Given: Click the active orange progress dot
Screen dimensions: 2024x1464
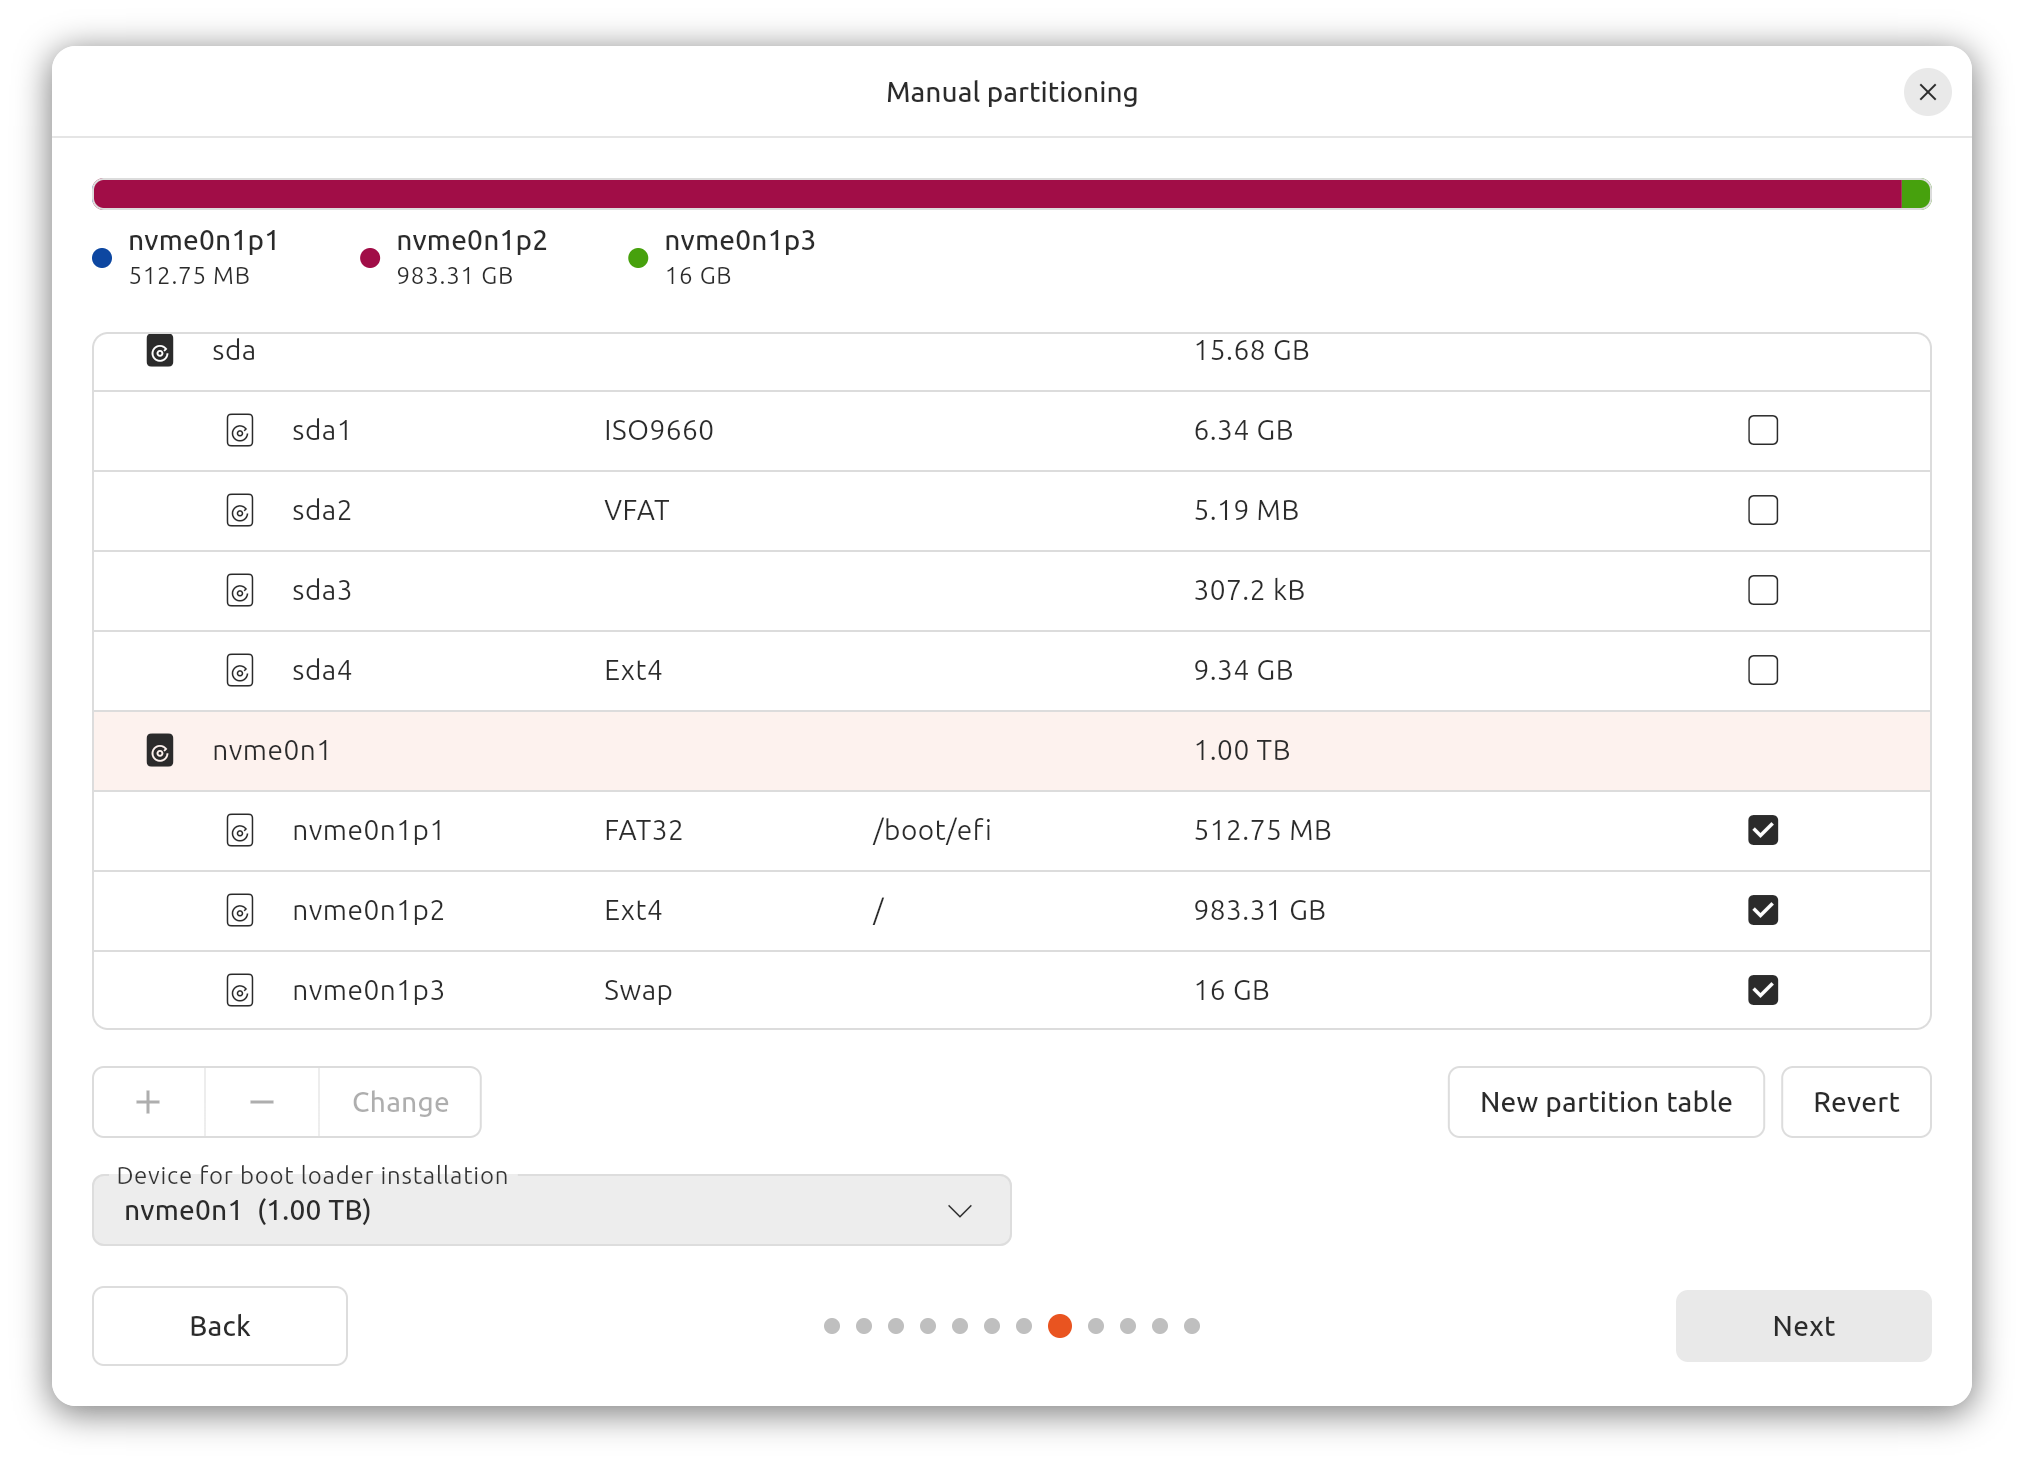Looking at the screenshot, I should pyautogui.click(x=1060, y=1326).
